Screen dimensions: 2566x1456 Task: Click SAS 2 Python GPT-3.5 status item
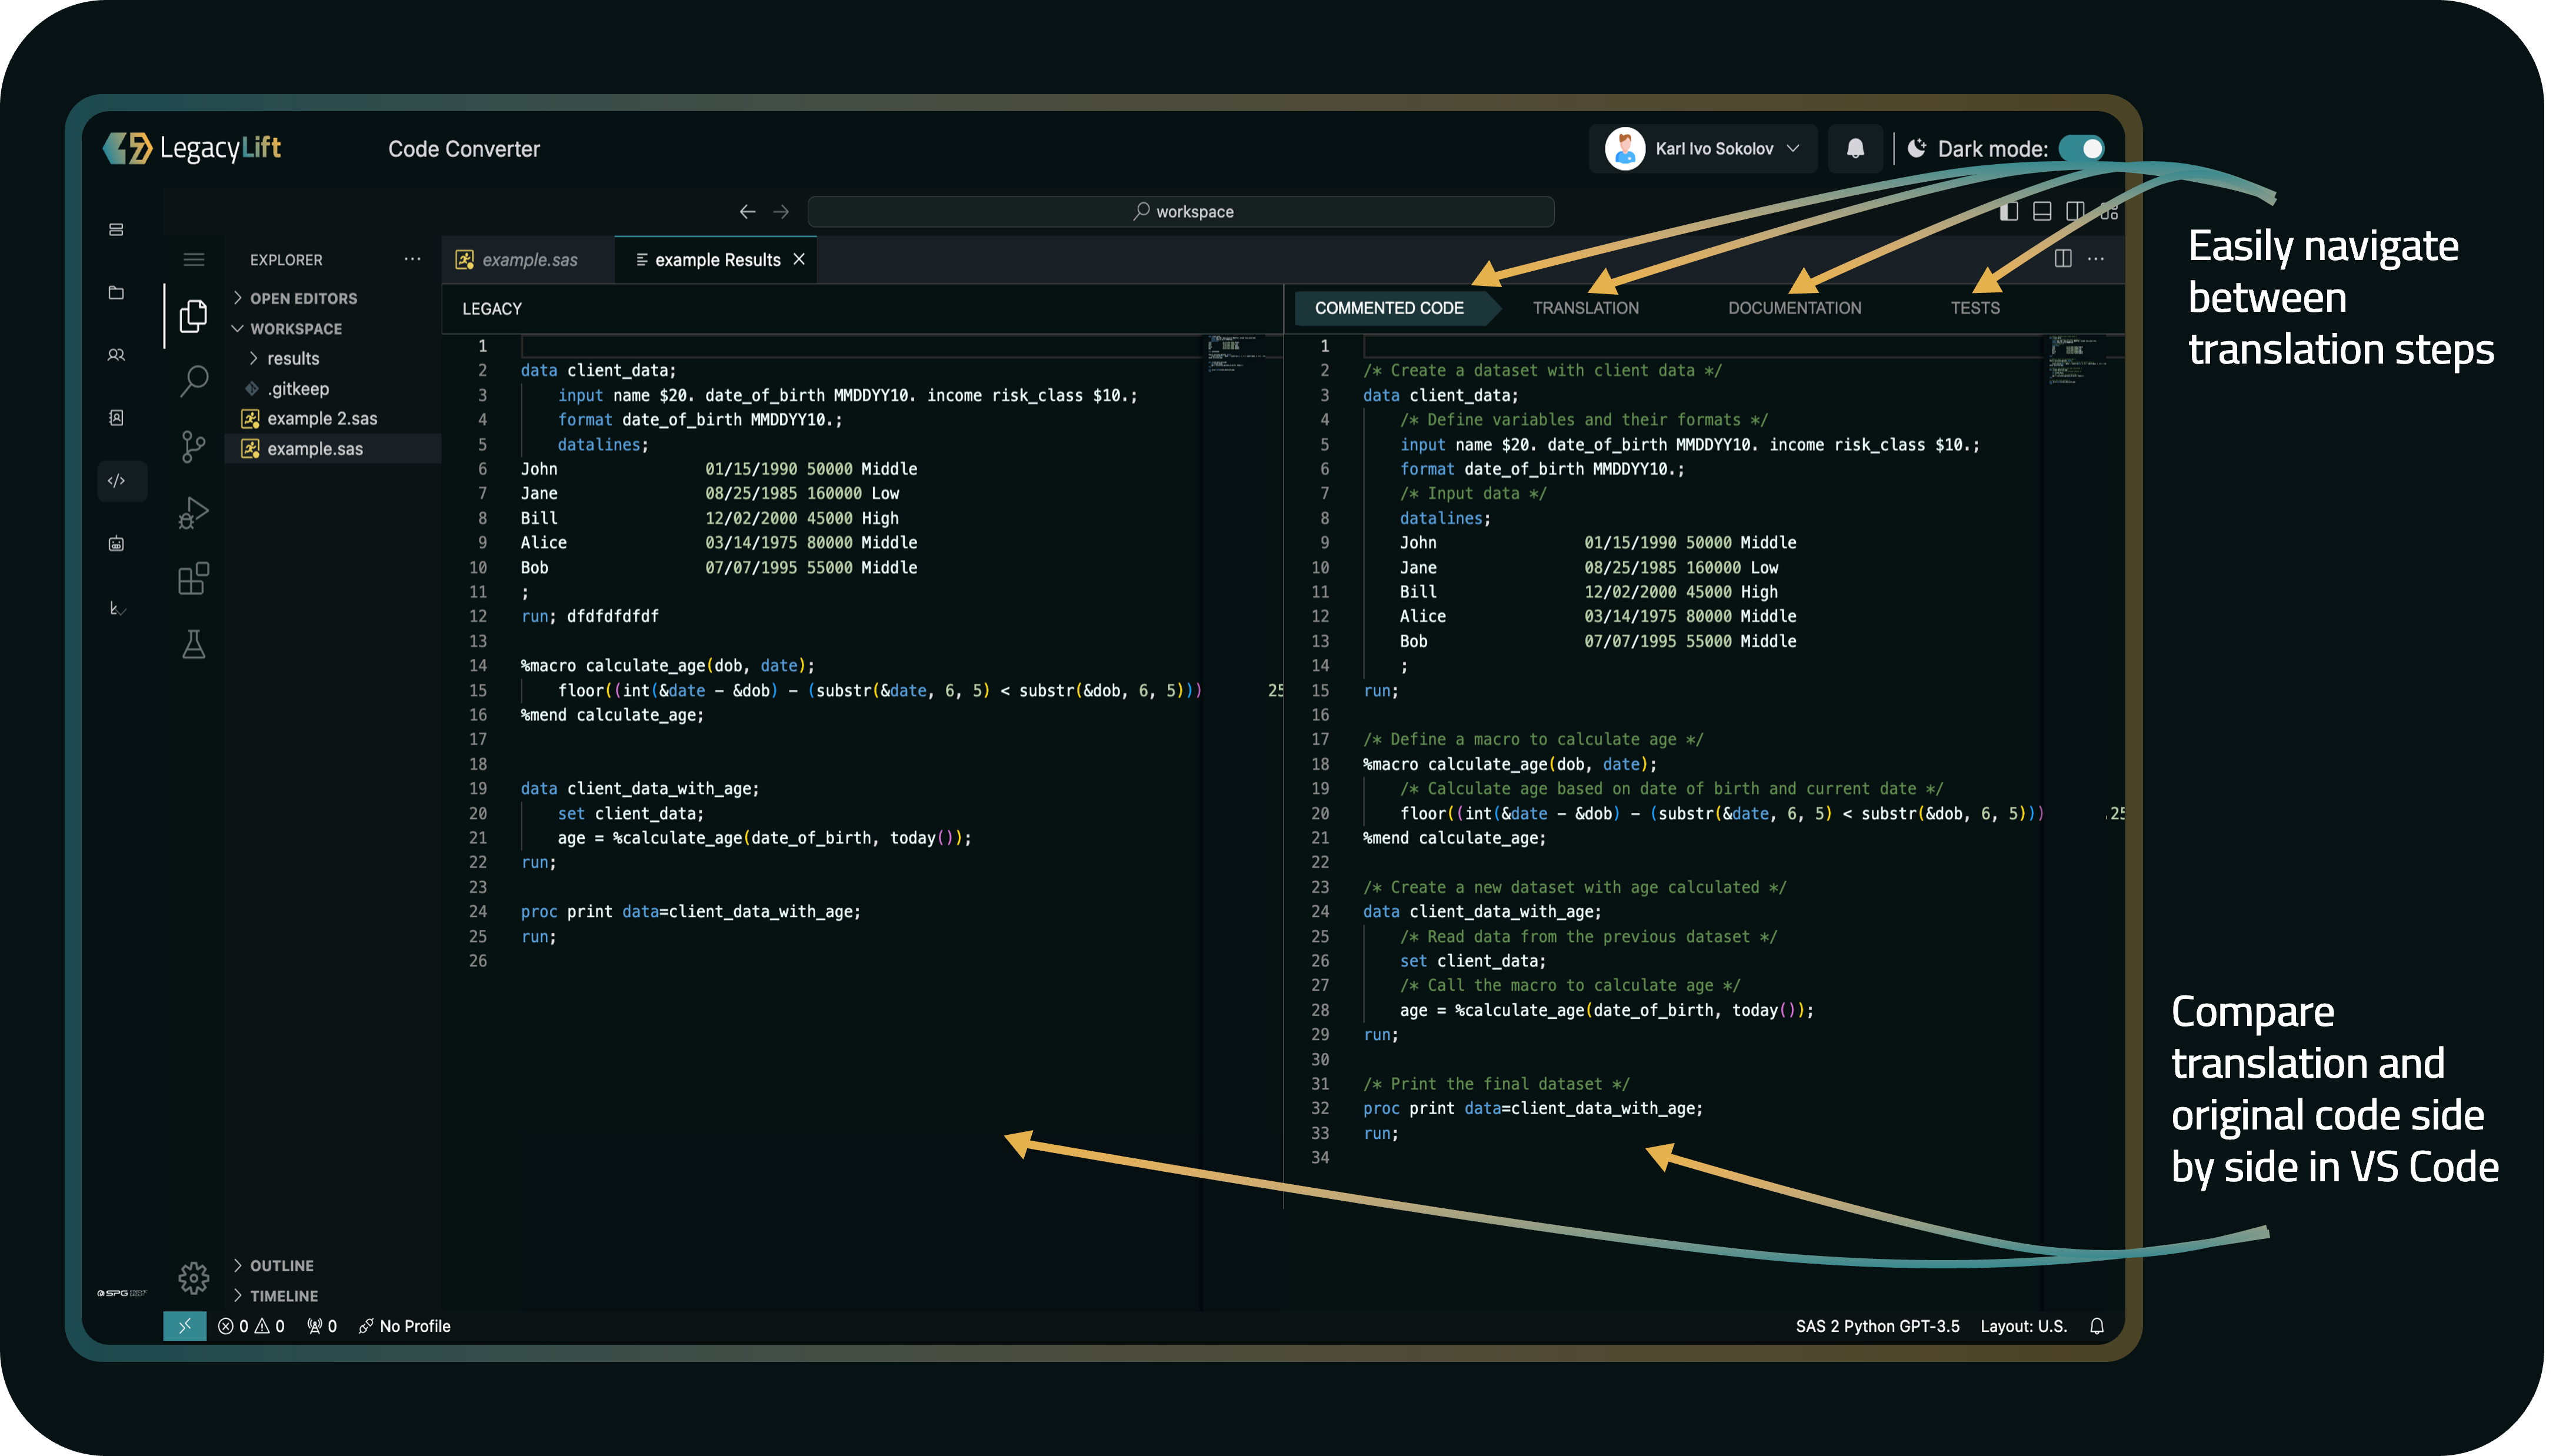click(x=1877, y=1326)
